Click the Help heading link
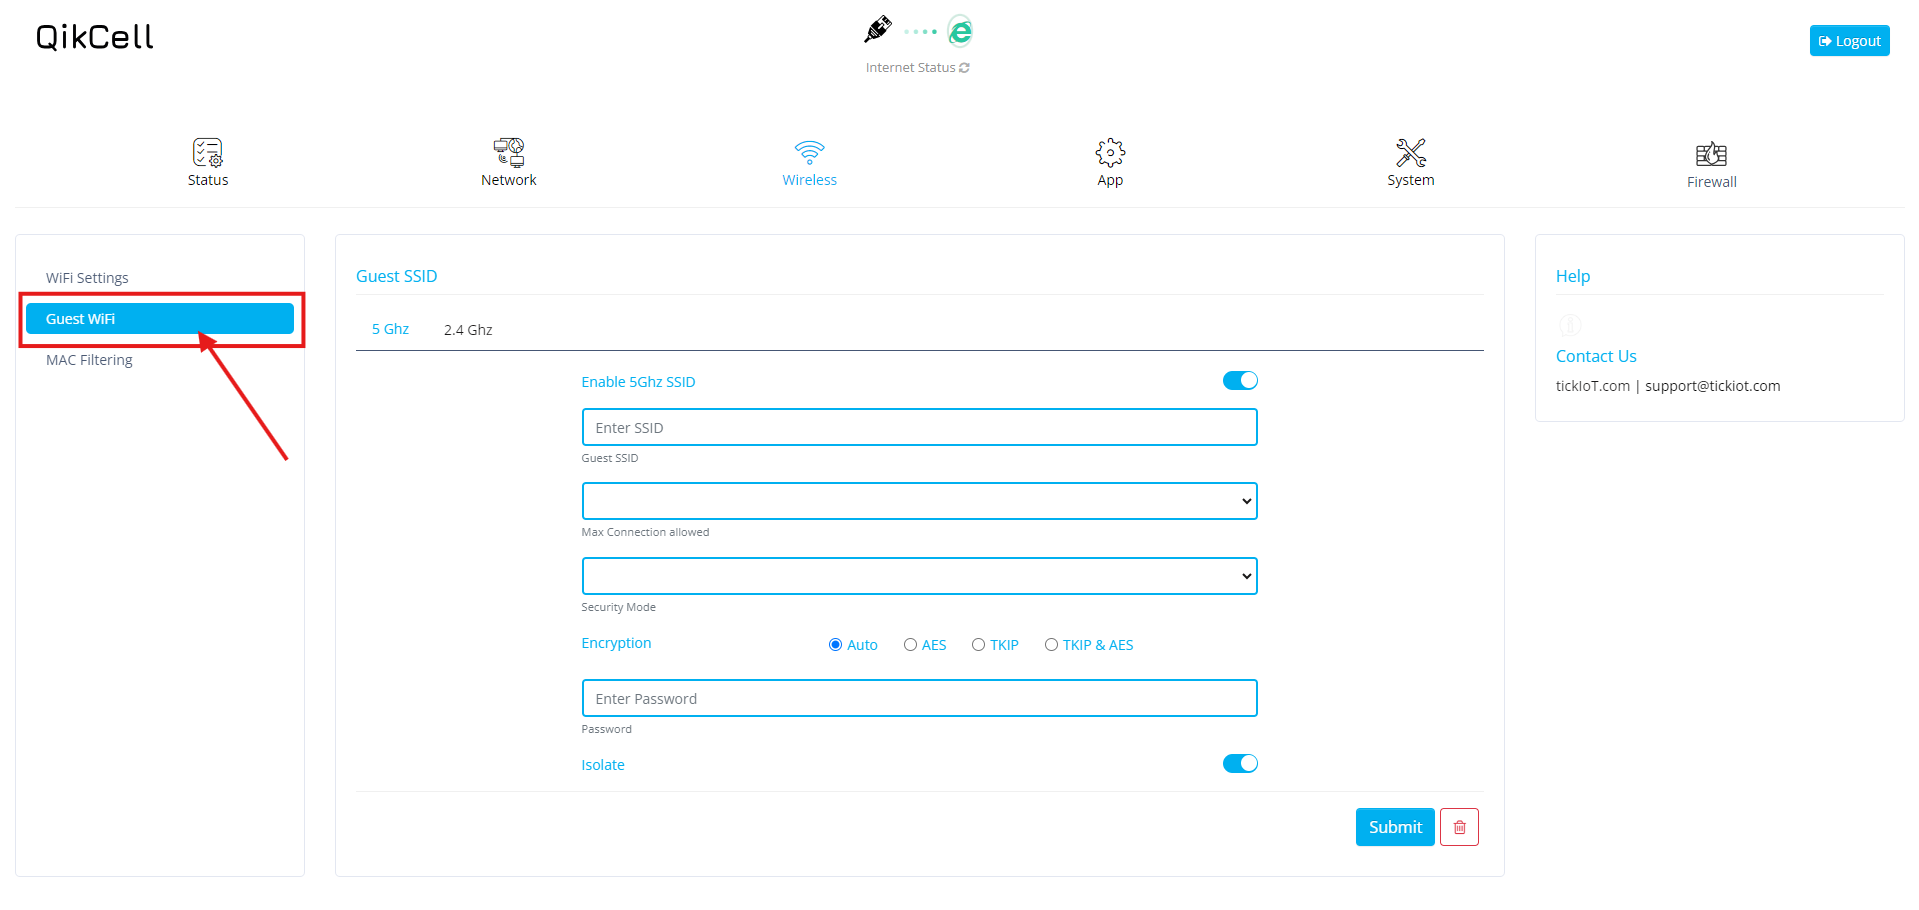The width and height of the screenshot is (1919, 910). pos(1573,276)
